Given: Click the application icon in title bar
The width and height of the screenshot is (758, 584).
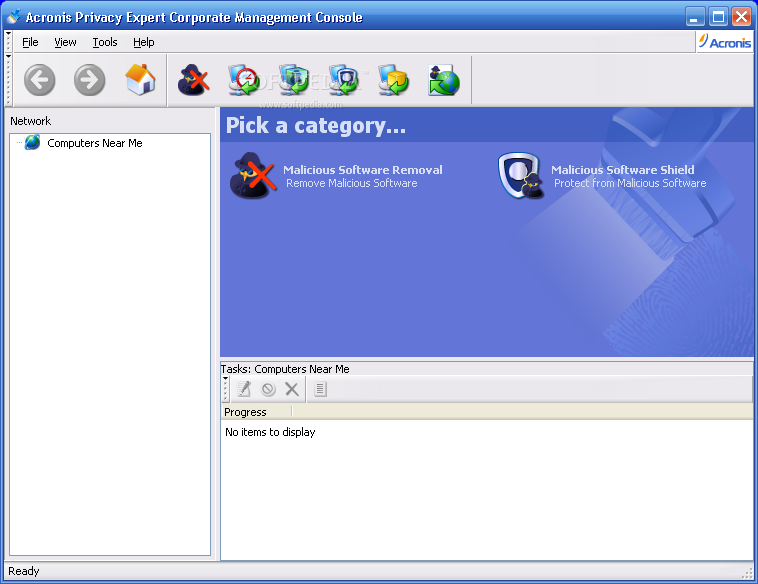Looking at the screenshot, I should (14, 17).
